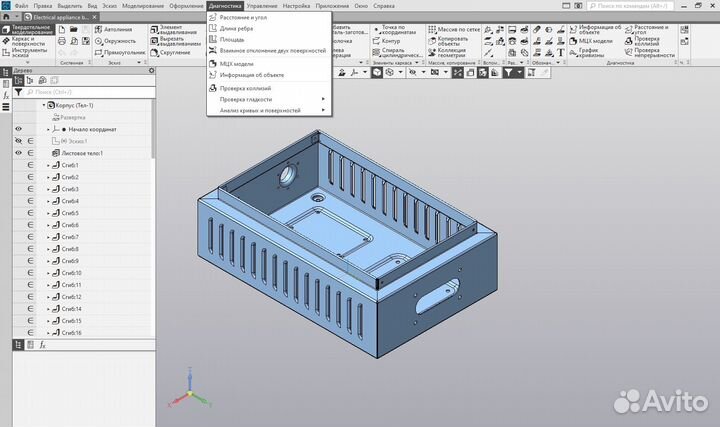This screenshot has width=720, height=427.
Task: Open Коллекция геометрии tool
Action: [x=447, y=53]
